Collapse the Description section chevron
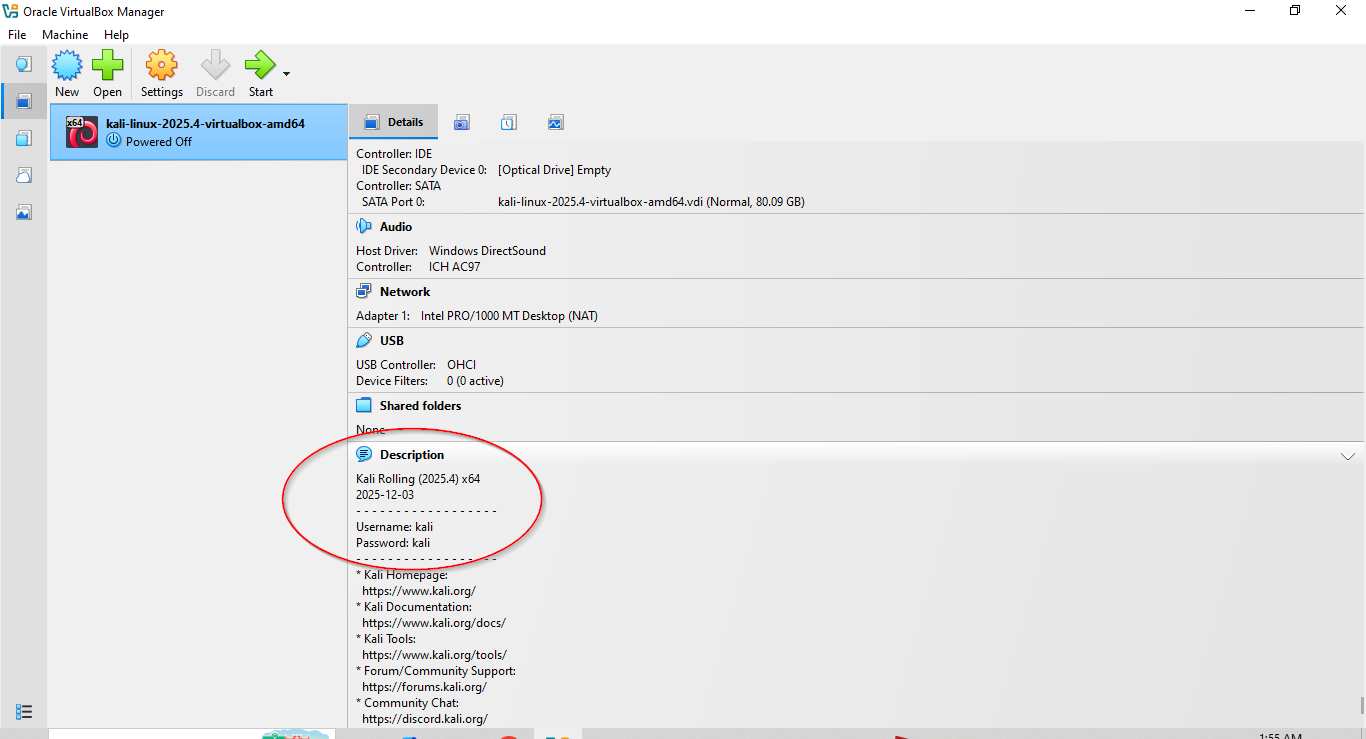 click(1347, 456)
